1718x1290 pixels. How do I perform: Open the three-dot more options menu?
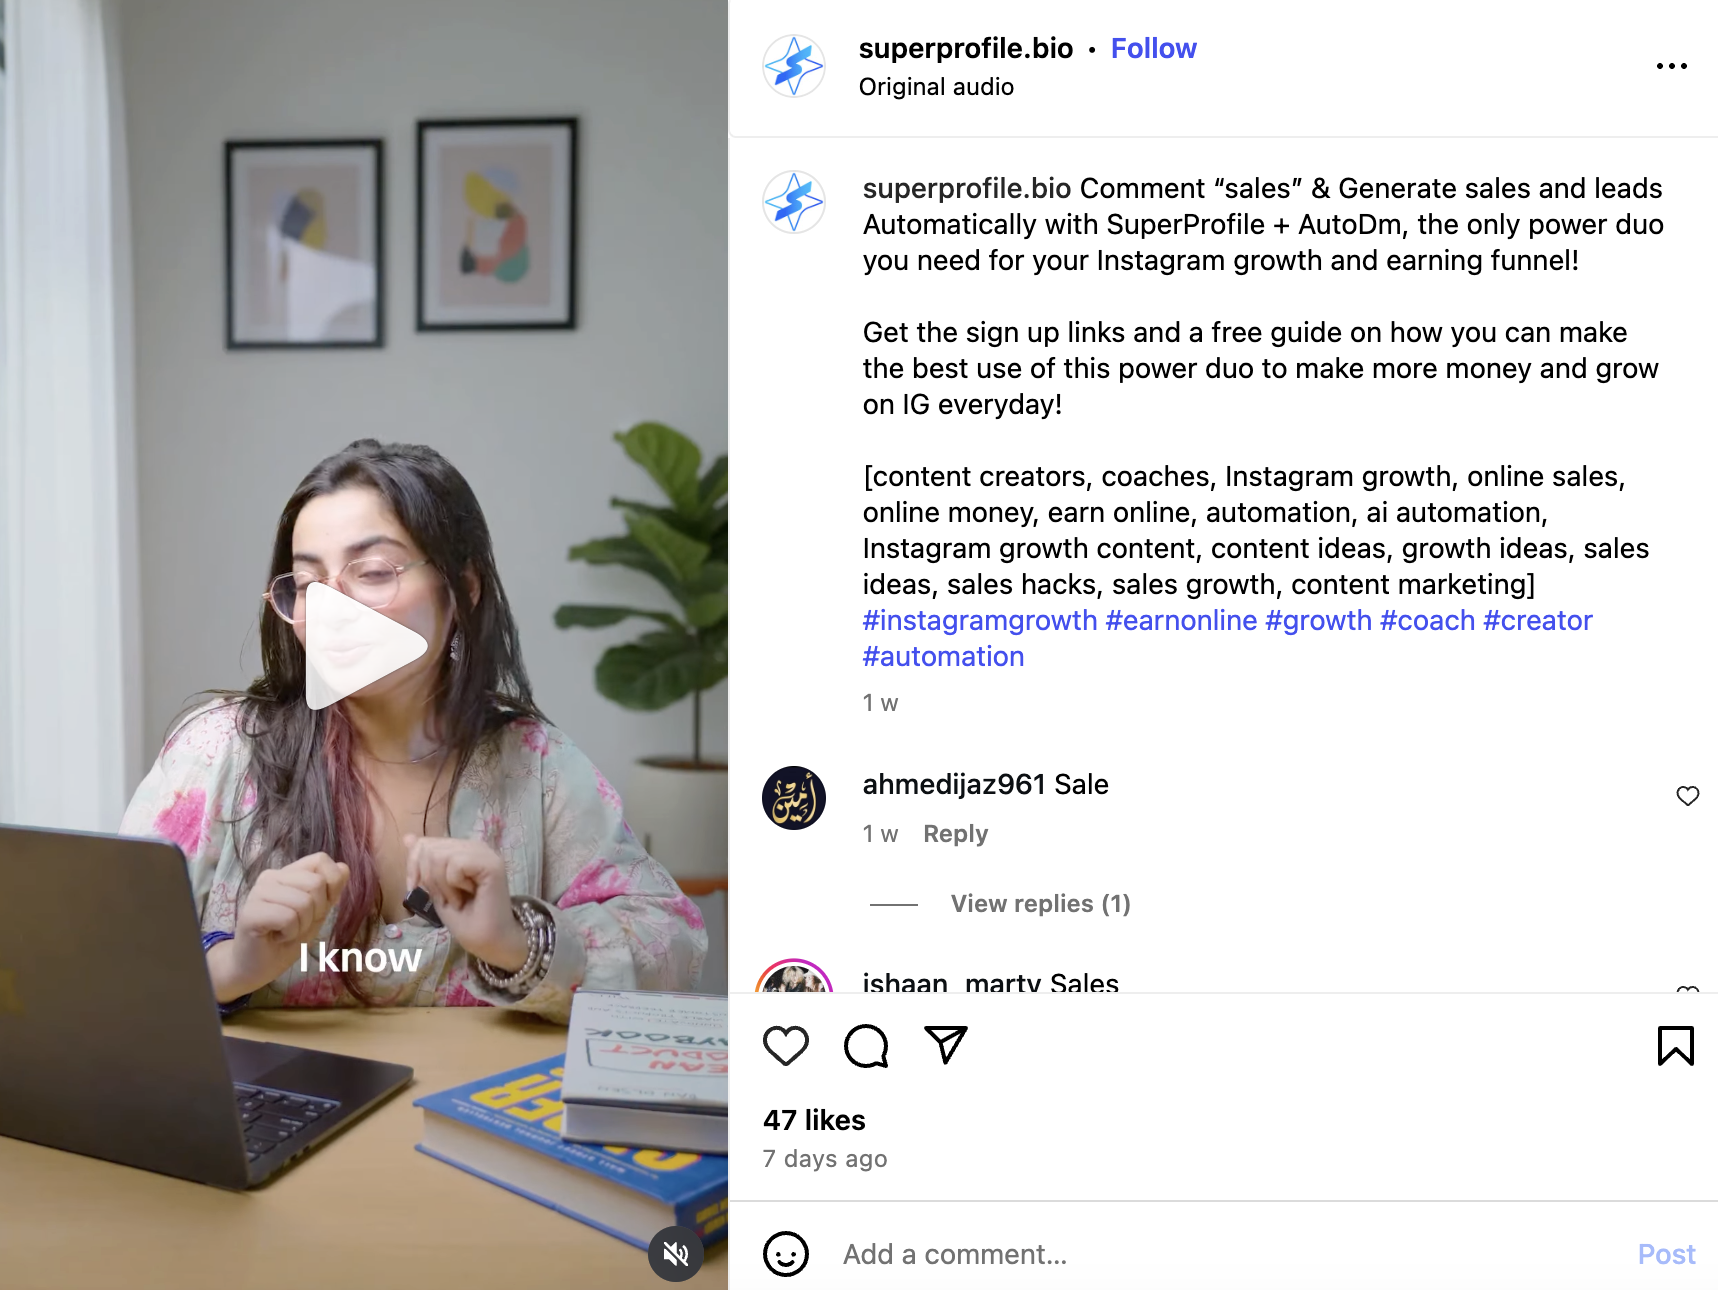[1671, 66]
